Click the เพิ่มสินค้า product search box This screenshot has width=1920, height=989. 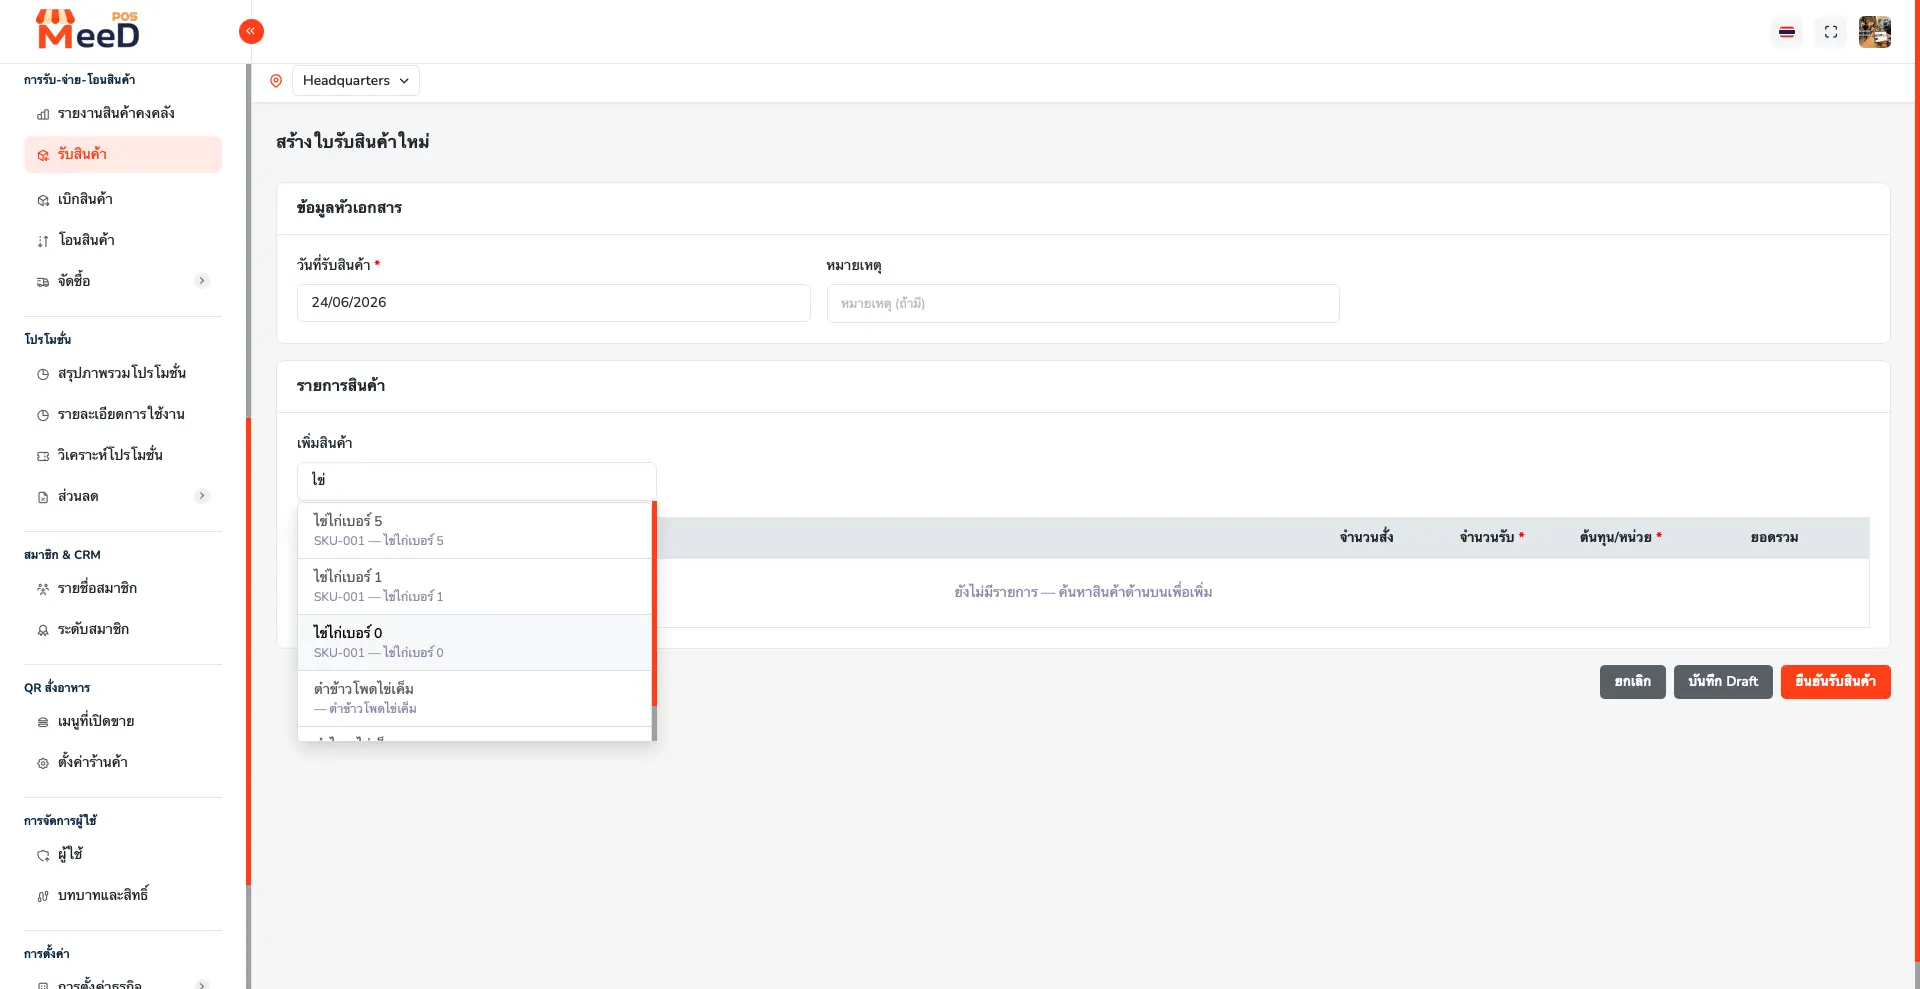(x=476, y=481)
